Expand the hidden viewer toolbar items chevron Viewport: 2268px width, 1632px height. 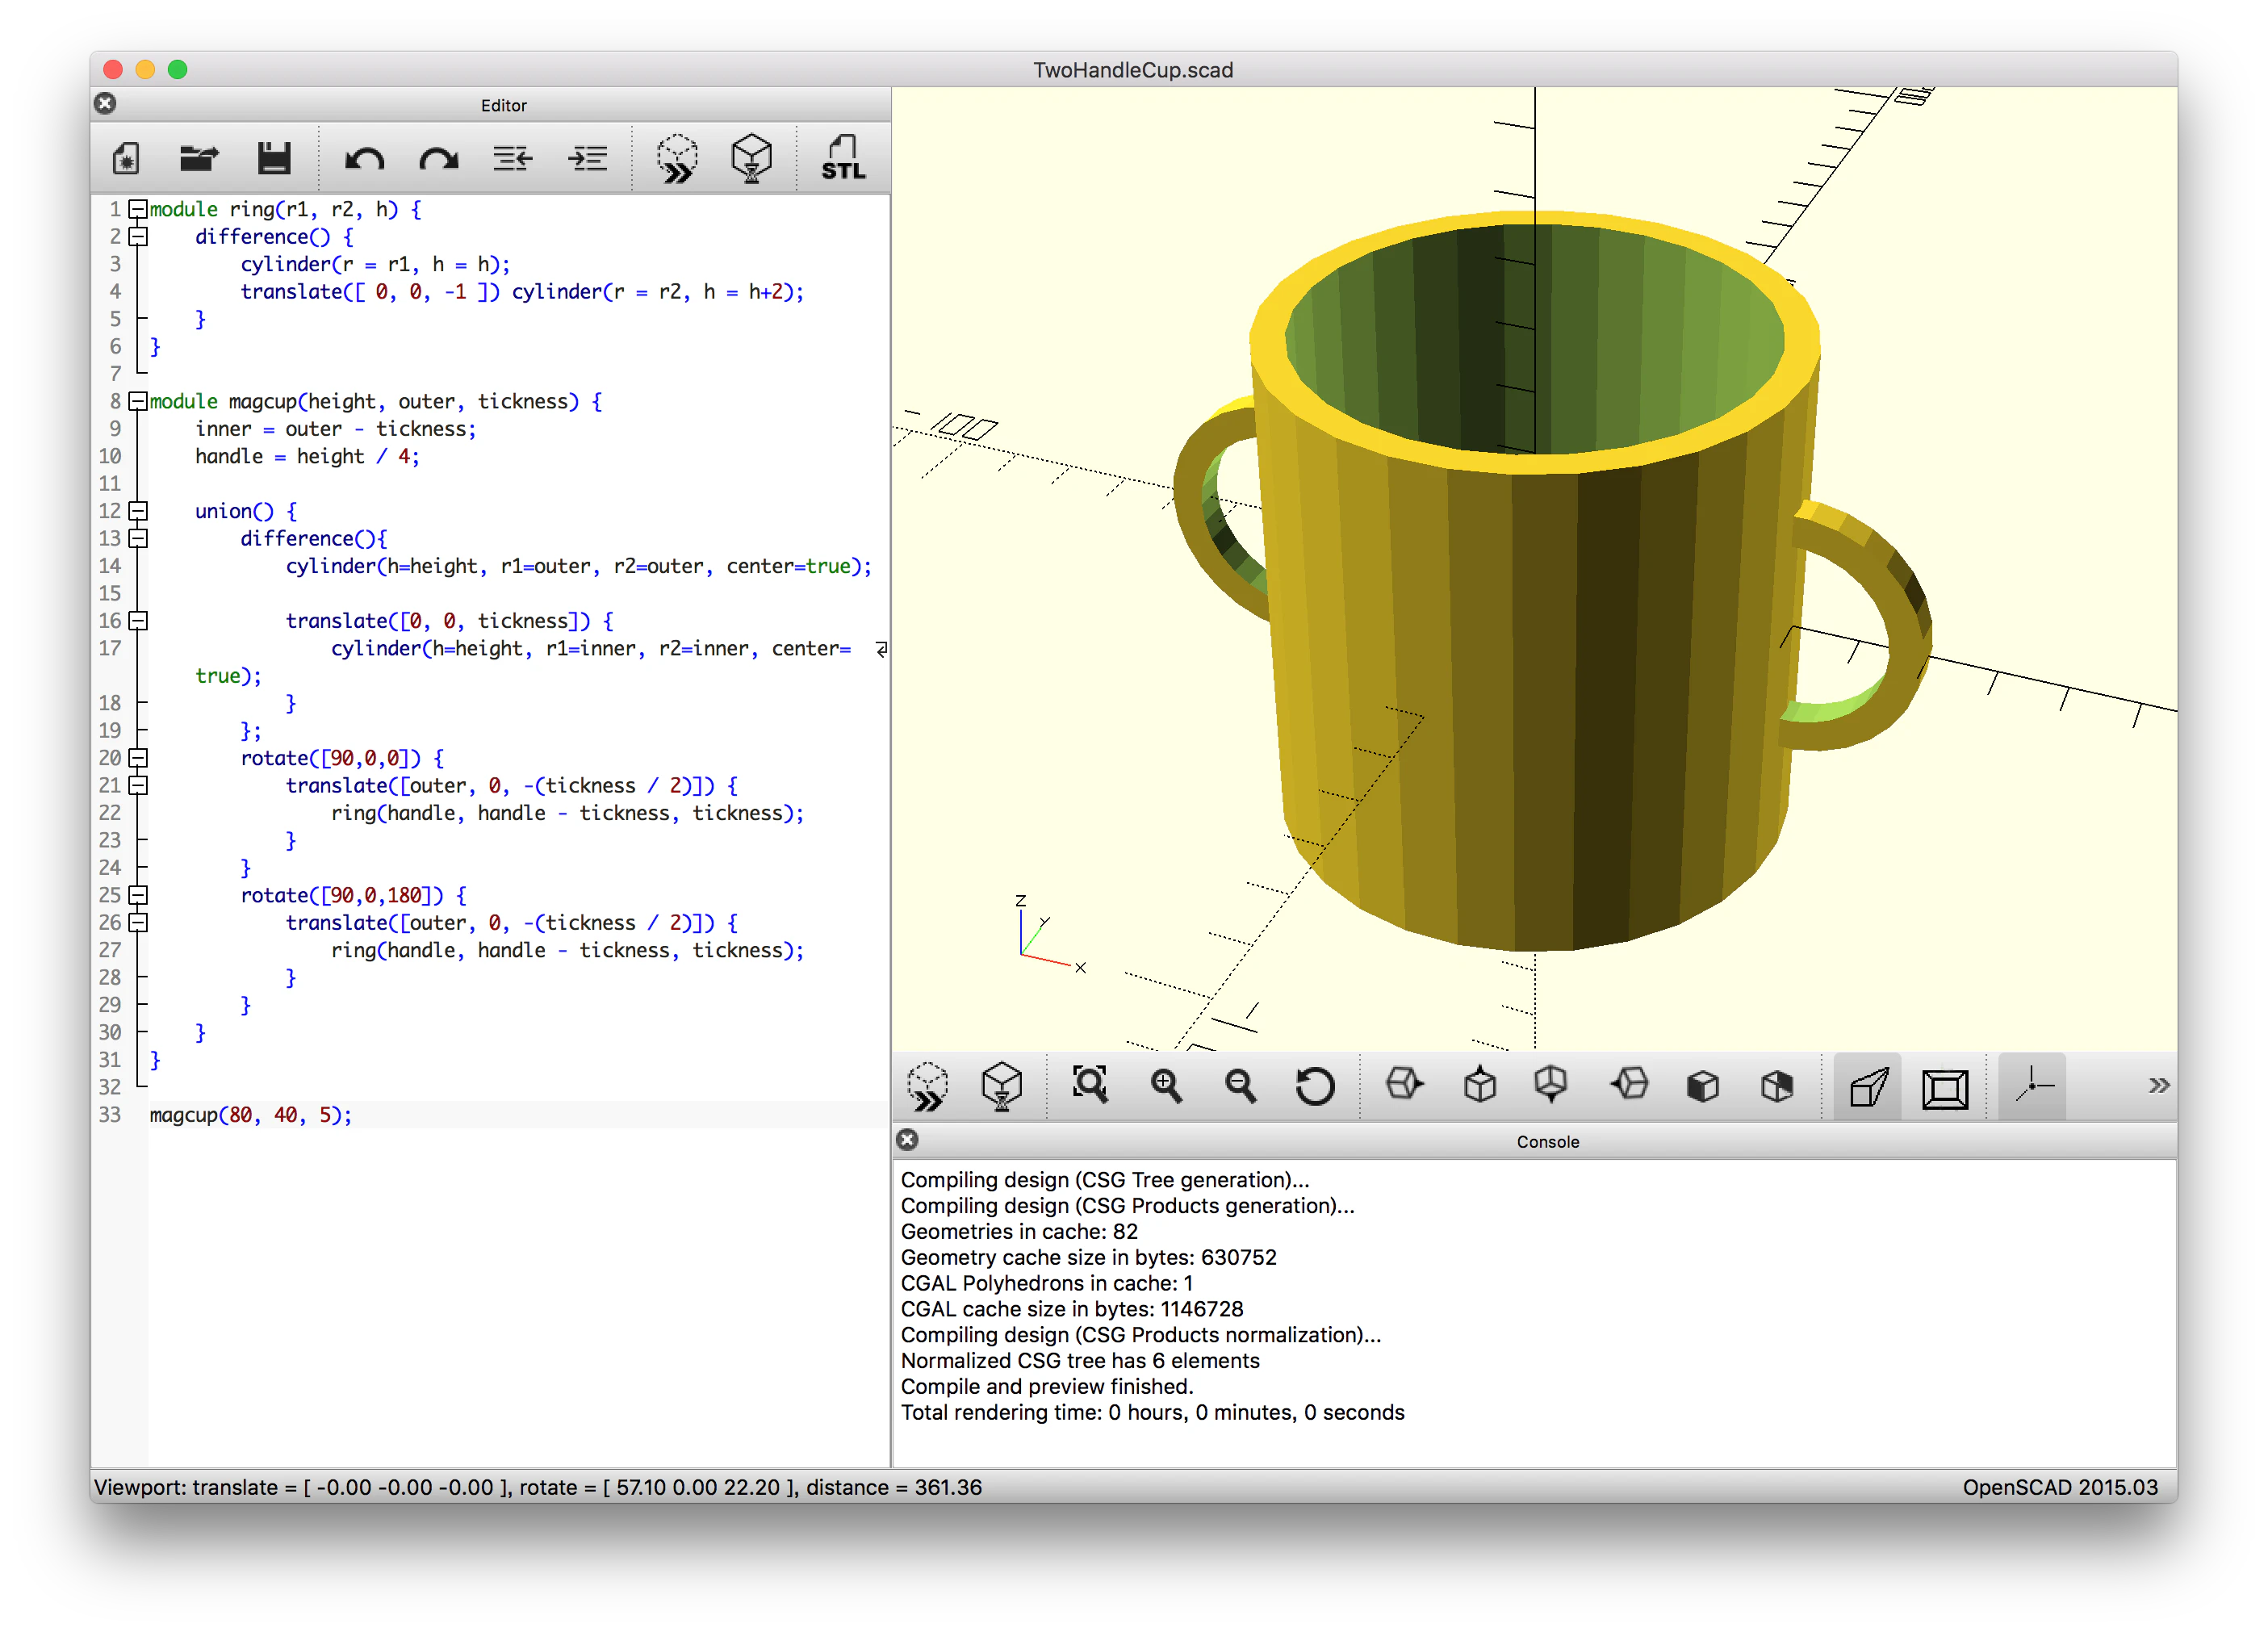coord(2158,1086)
